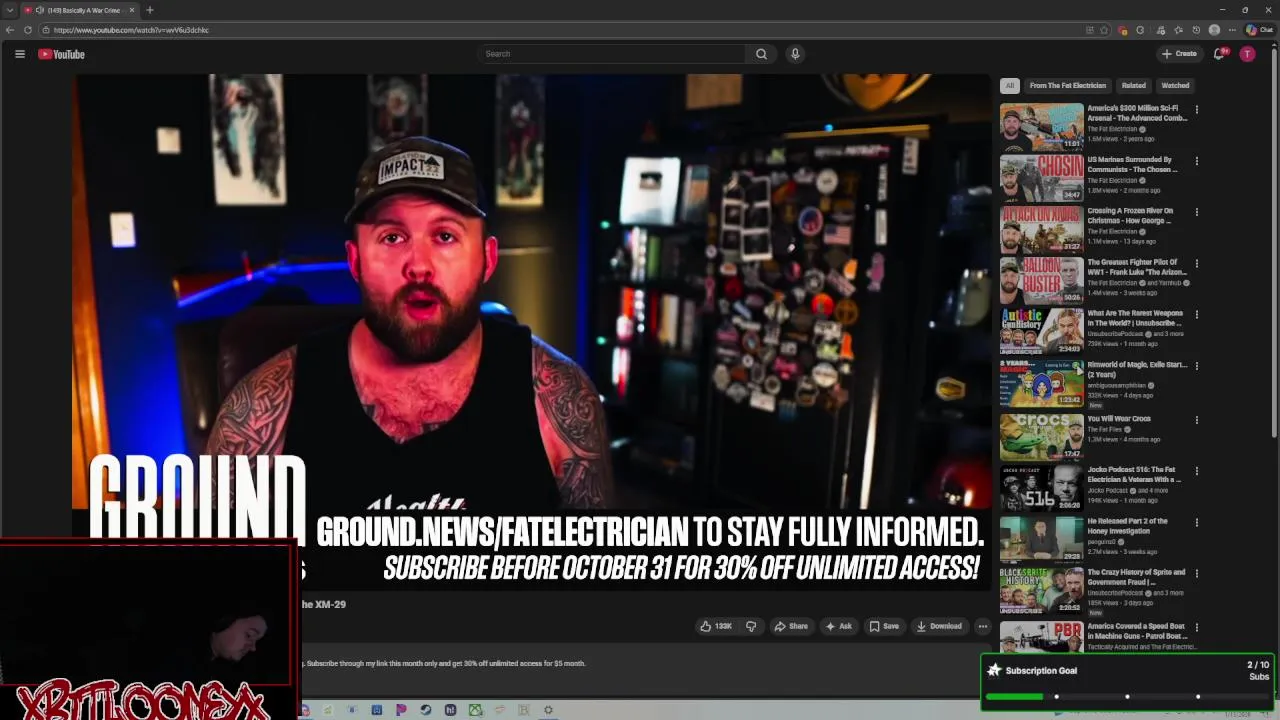1280x720 pixels.
Task: Open browser settings and more ellipsis
Action: tap(1232, 30)
